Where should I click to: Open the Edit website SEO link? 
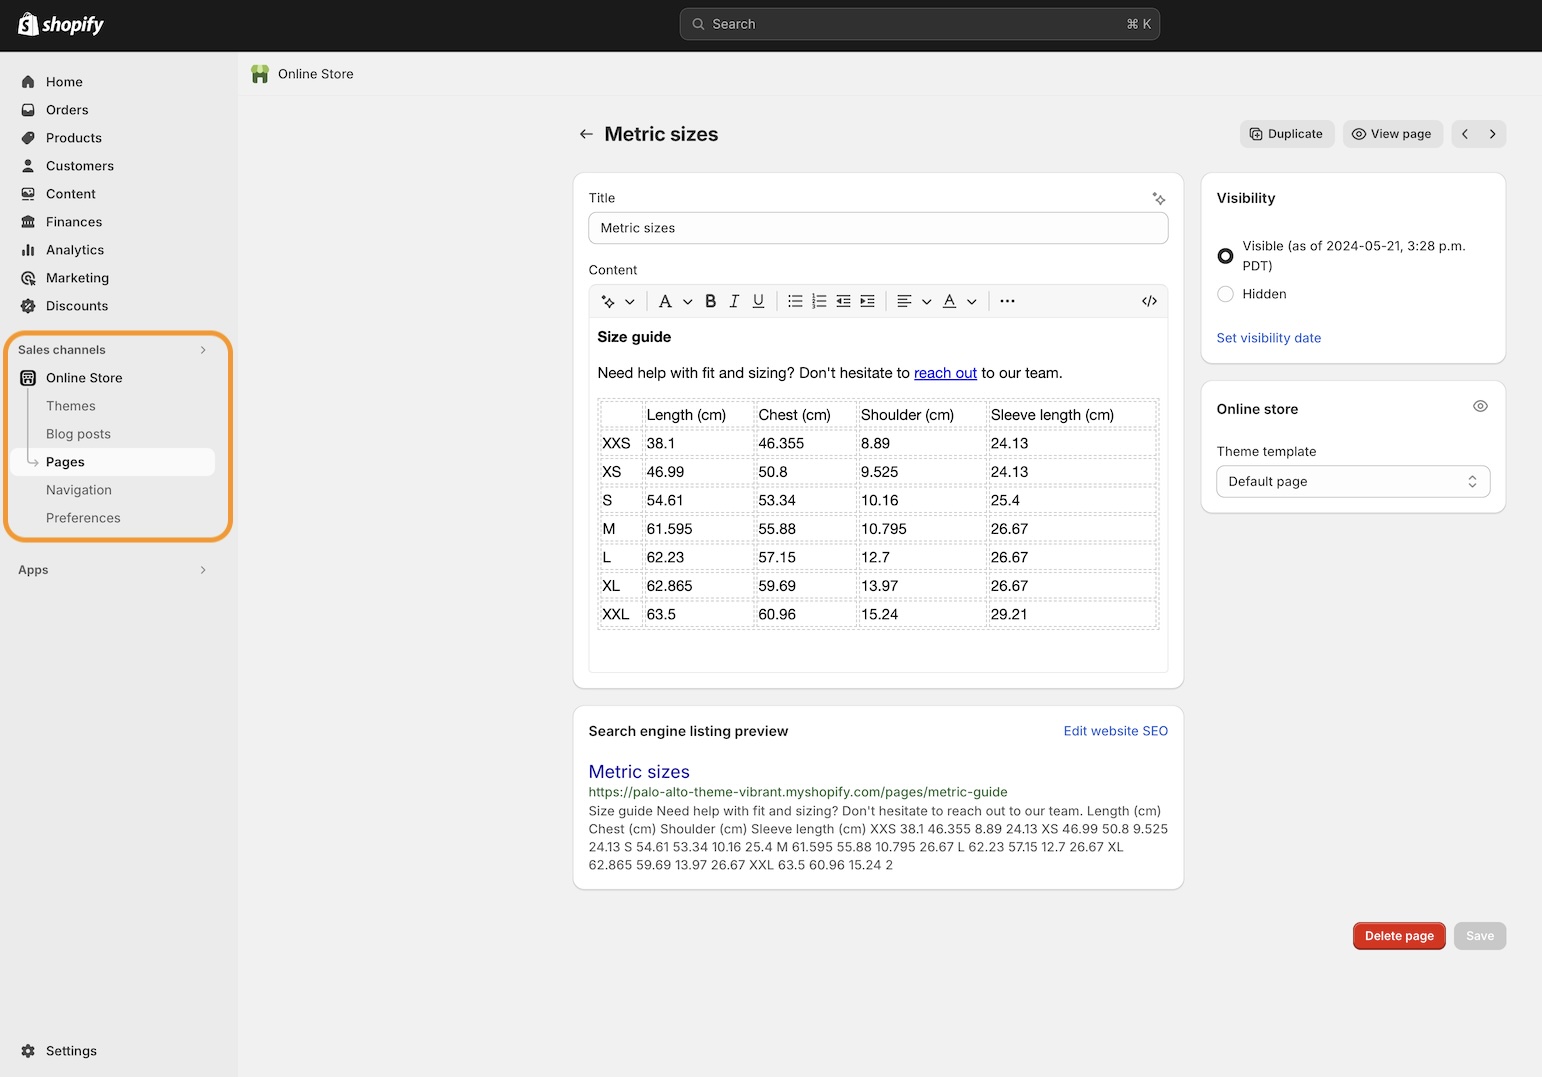[x=1115, y=731]
